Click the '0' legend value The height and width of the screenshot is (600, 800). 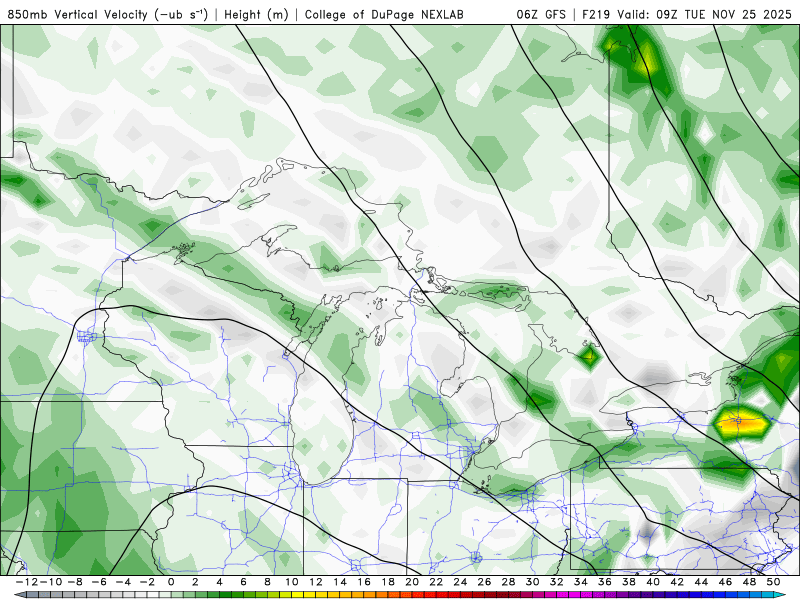tap(171, 582)
